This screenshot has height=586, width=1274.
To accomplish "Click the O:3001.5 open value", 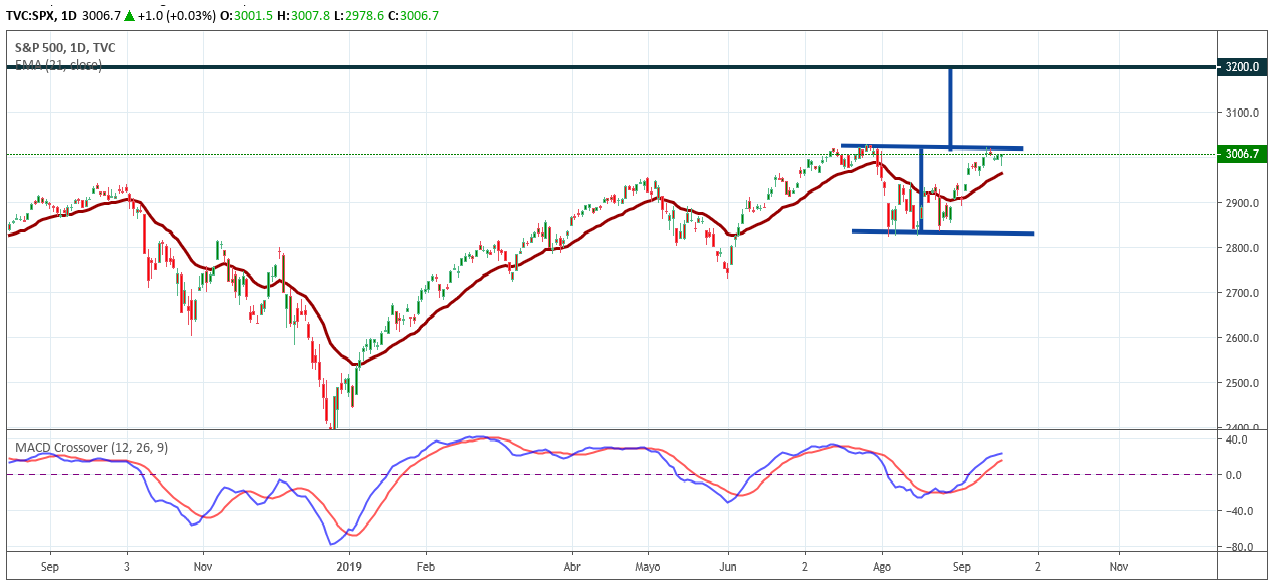I will pyautogui.click(x=246, y=16).
